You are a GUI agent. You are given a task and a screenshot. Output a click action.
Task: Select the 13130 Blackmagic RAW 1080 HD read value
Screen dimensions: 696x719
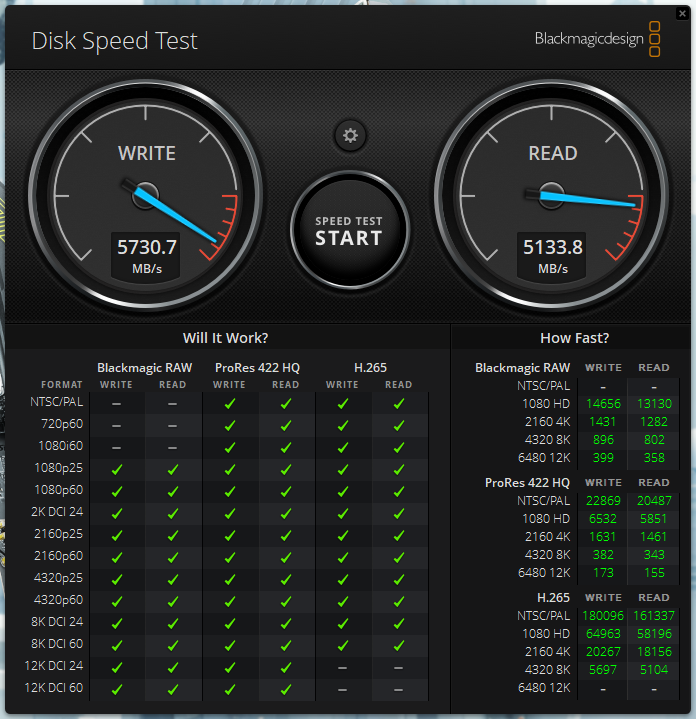click(x=654, y=403)
